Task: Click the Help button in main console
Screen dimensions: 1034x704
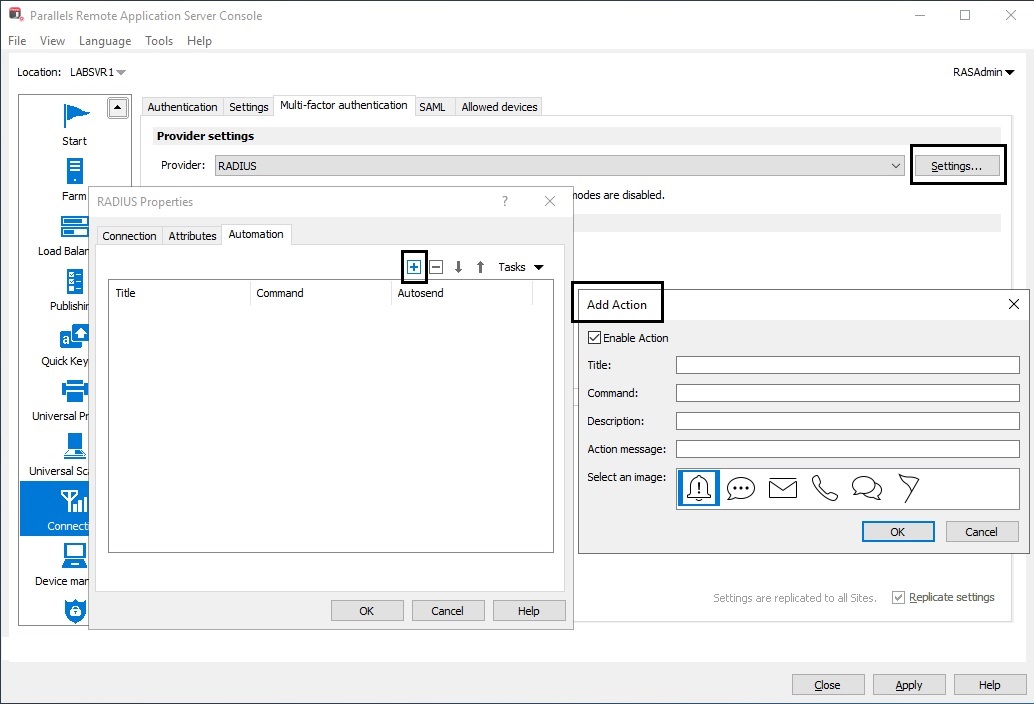Action: (x=989, y=685)
